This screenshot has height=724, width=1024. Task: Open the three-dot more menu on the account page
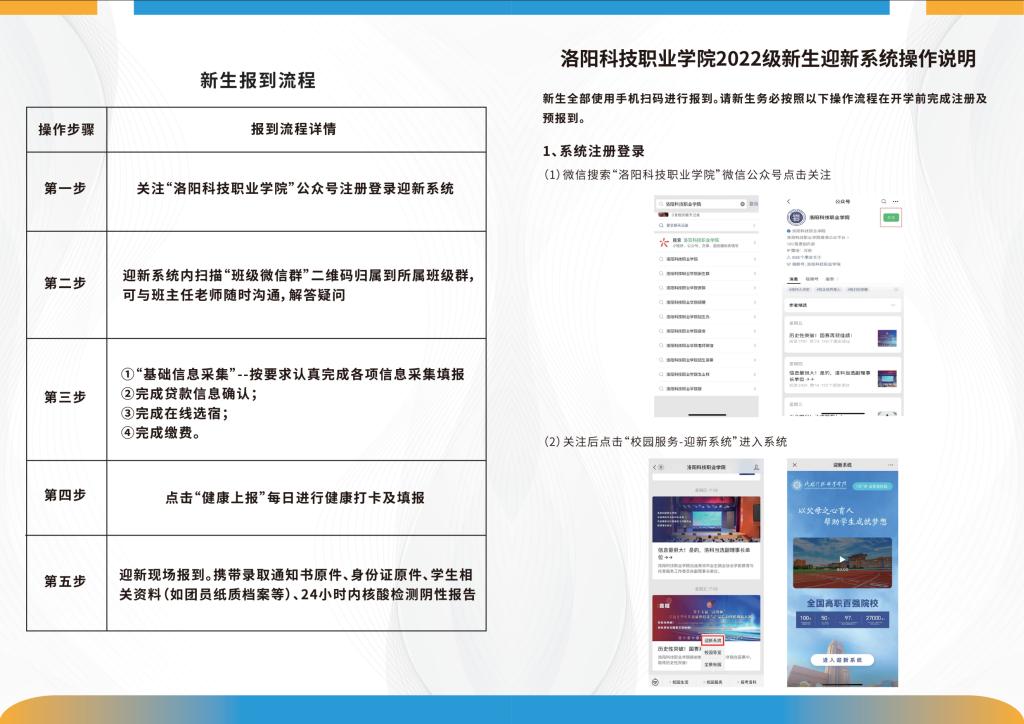tap(895, 202)
